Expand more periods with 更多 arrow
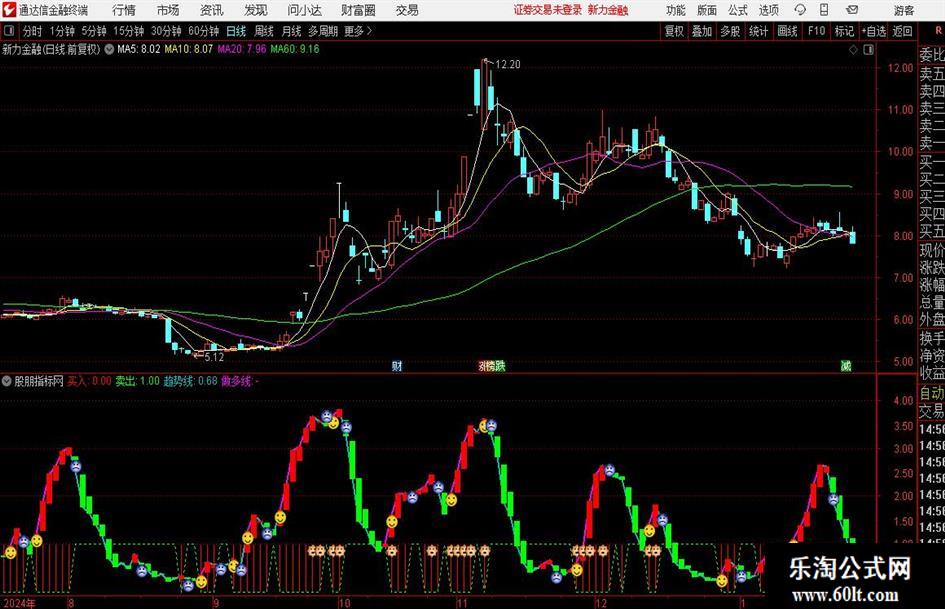This screenshot has height=609, width=945. tap(358, 31)
